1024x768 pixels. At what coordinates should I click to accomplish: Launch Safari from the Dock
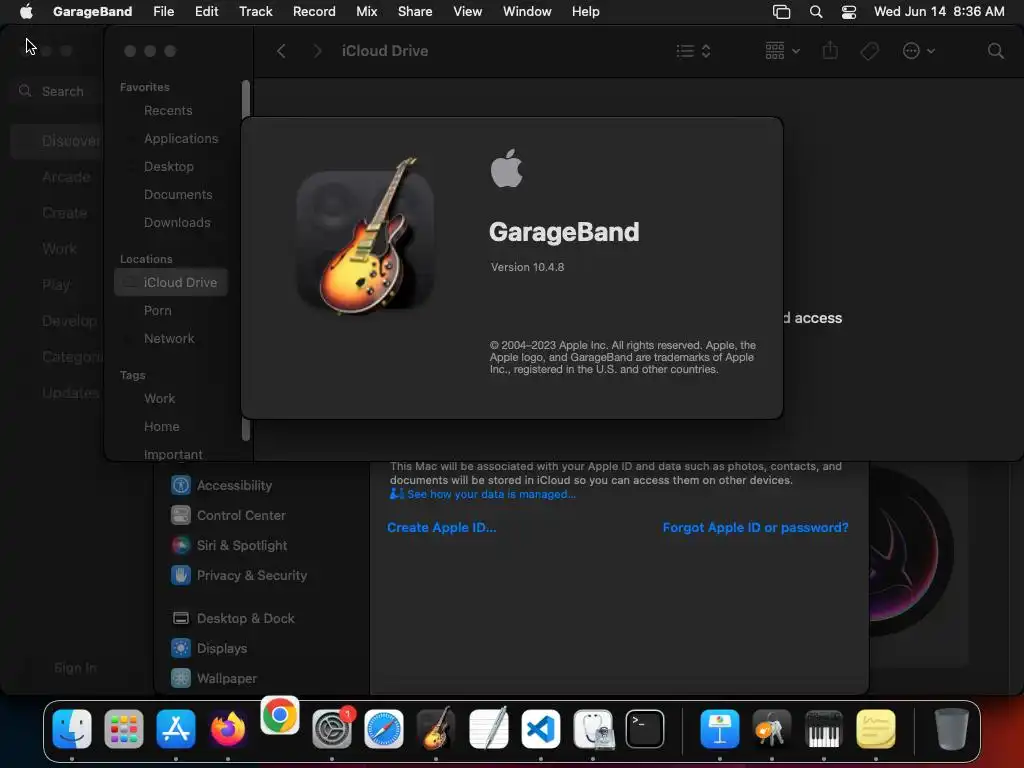[x=383, y=728]
